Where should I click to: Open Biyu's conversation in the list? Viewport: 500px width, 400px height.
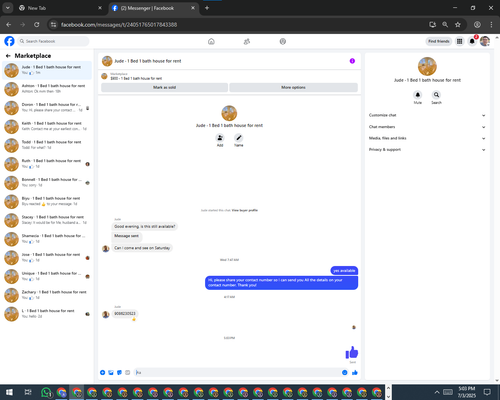pyautogui.click(x=47, y=201)
